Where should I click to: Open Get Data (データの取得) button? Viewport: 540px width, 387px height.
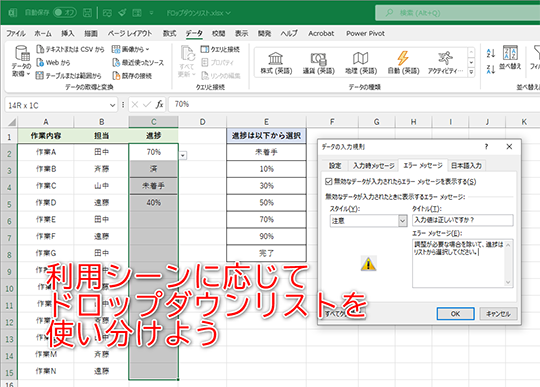pos(21,61)
